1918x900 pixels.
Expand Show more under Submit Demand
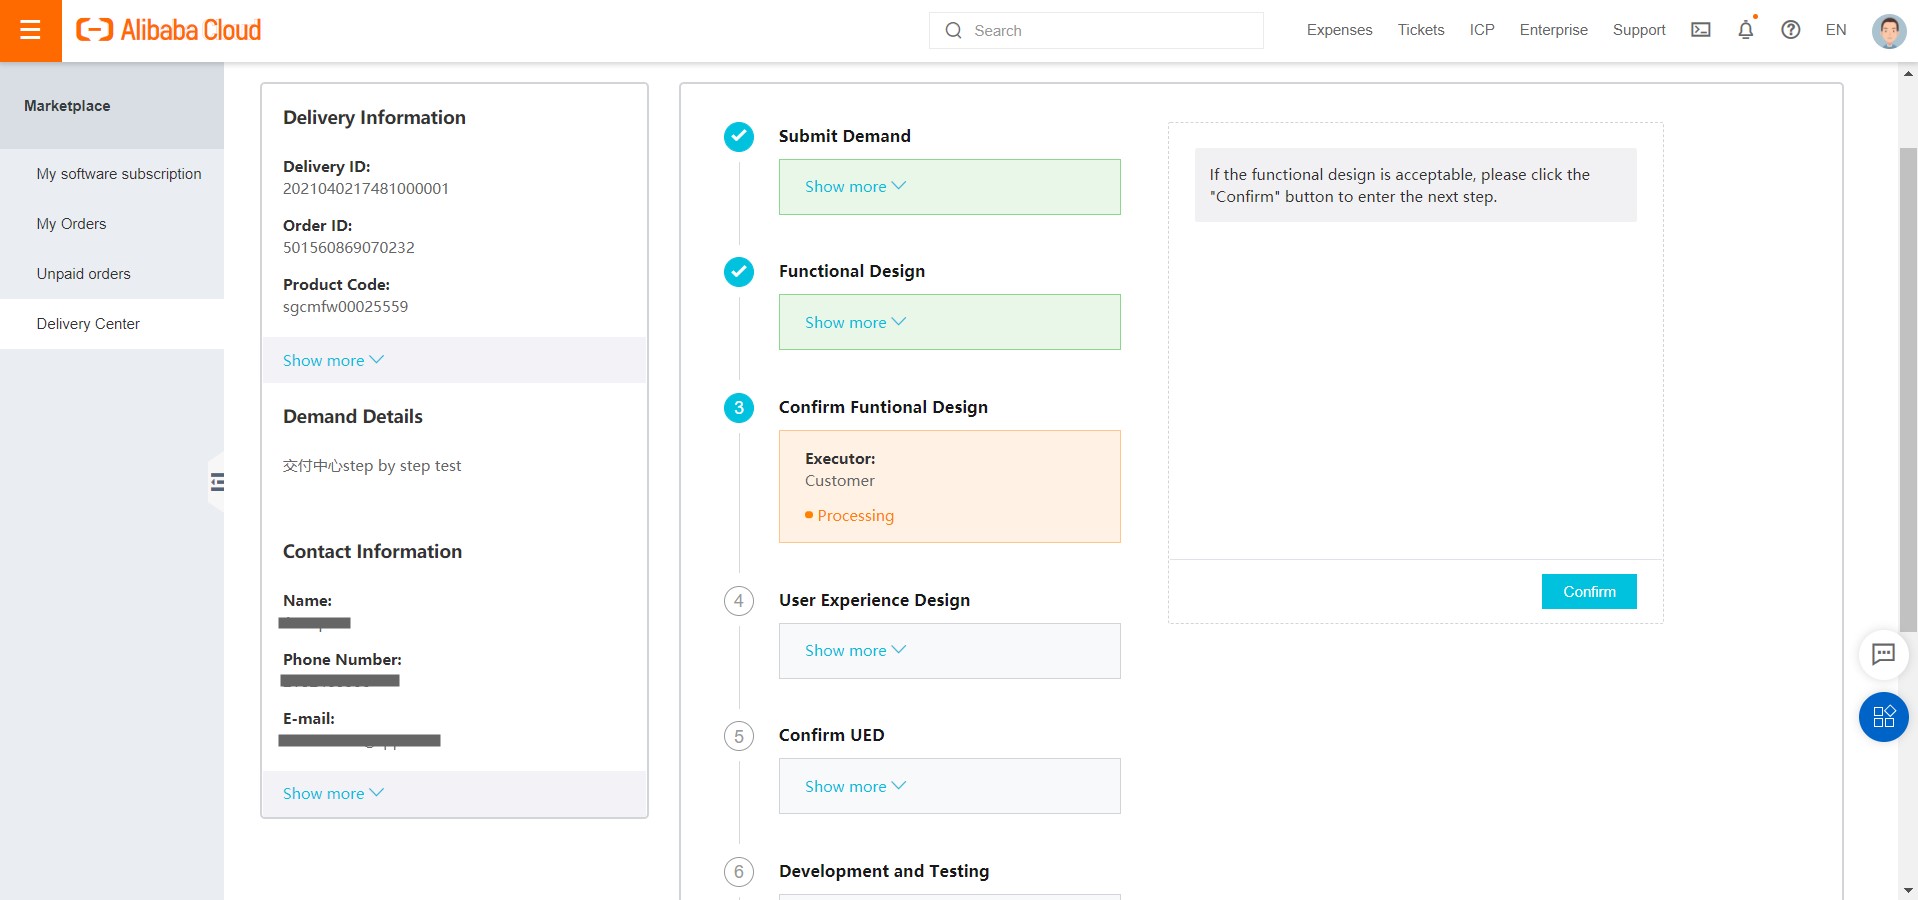[x=855, y=187]
